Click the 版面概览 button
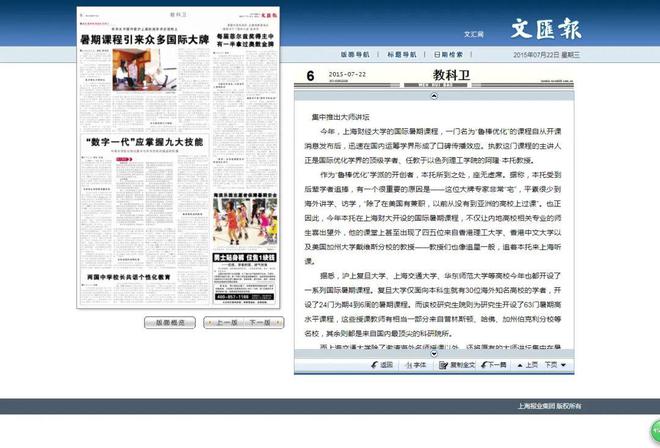660x448 pixels. (x=170, y=323)
